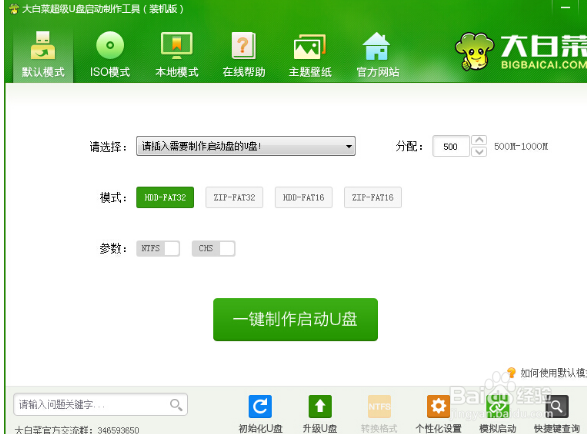Click the 大白菜 BIGBAICAI.COM logo

pos(521,51)
